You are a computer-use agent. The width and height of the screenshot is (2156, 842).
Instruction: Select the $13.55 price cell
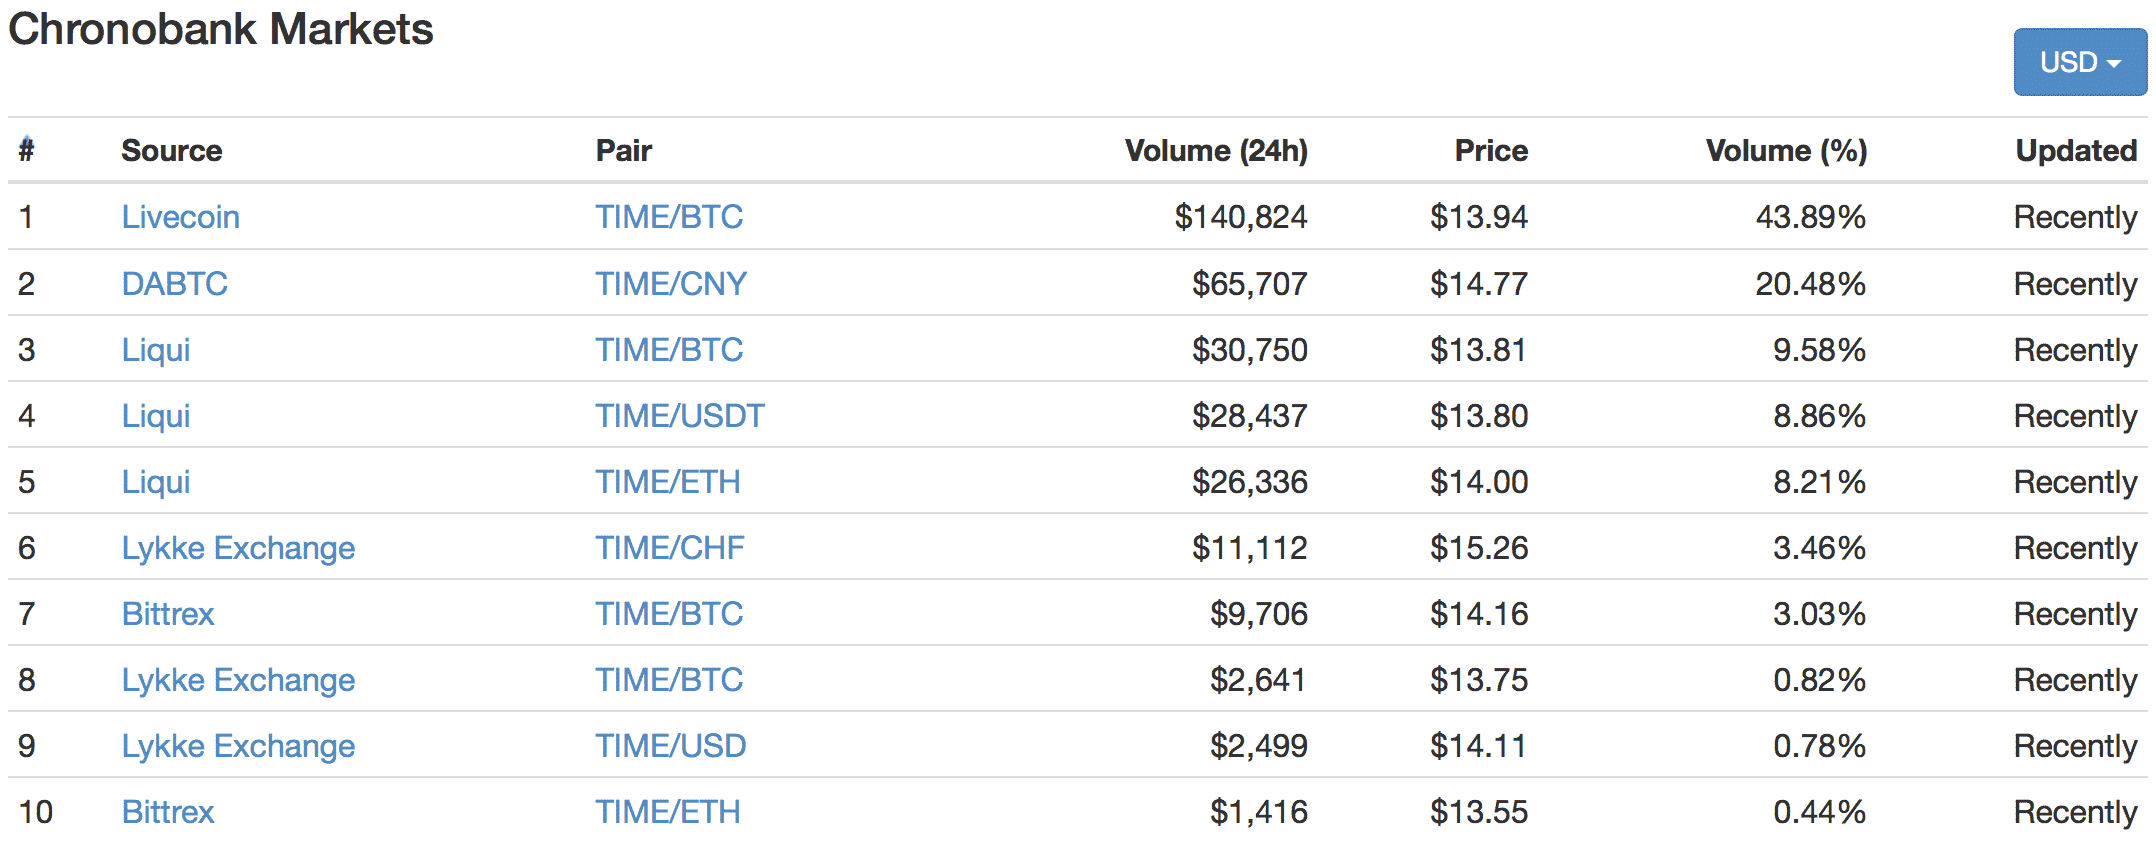1478,812
